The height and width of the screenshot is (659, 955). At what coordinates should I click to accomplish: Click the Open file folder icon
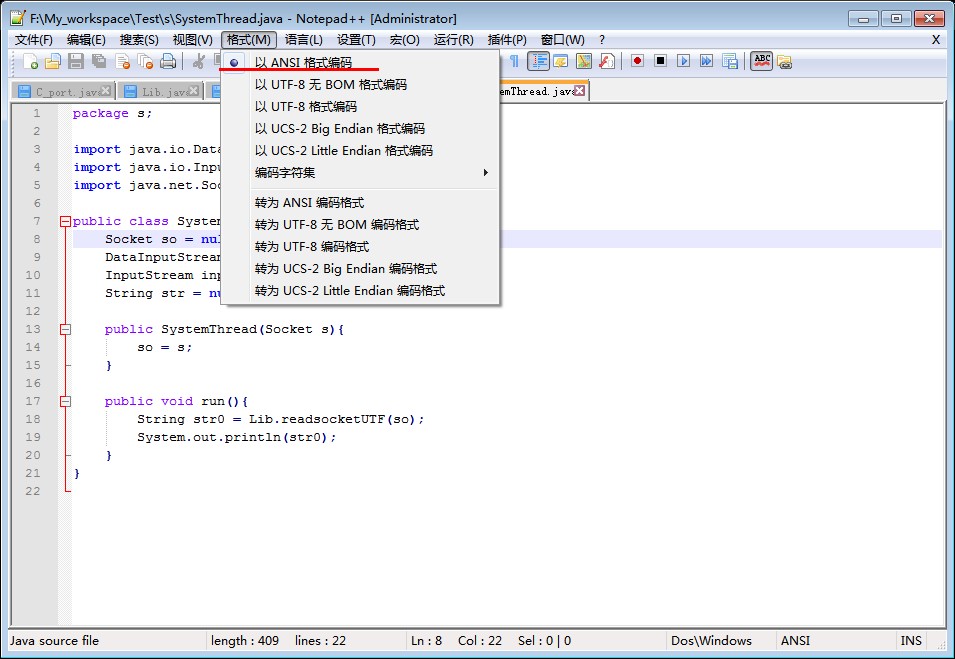point(53,62)
